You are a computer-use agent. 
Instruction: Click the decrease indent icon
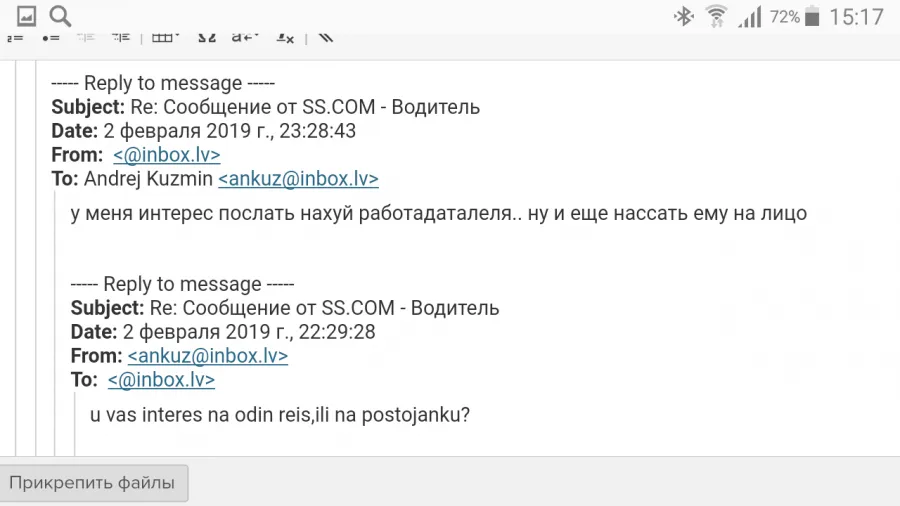86,38
